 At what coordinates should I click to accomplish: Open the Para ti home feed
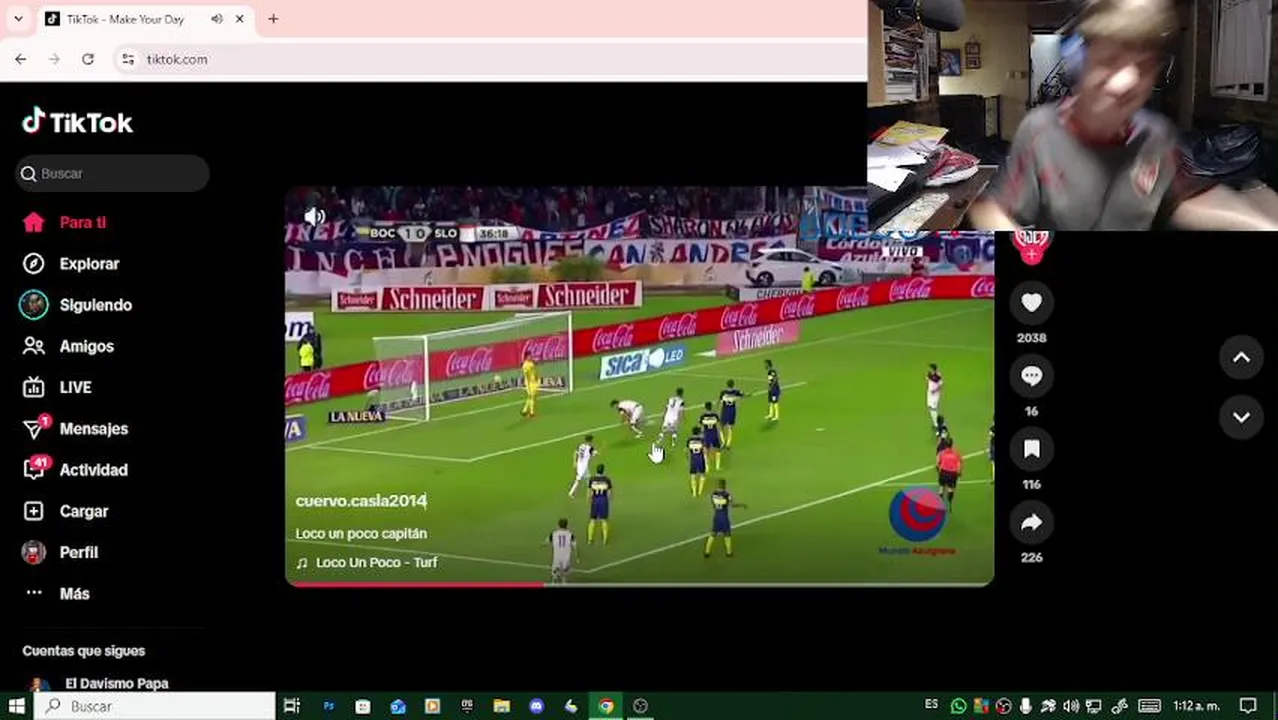[66, 222]
